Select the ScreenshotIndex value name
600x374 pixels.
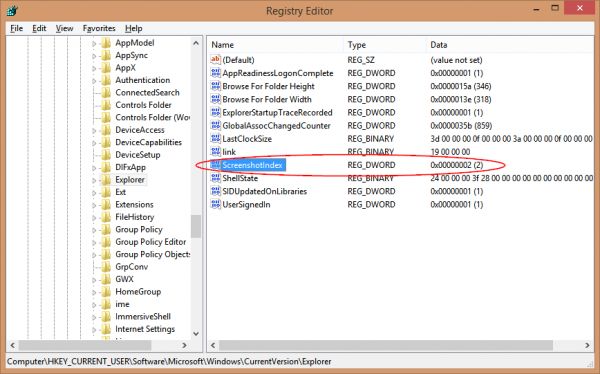point(253,165)
